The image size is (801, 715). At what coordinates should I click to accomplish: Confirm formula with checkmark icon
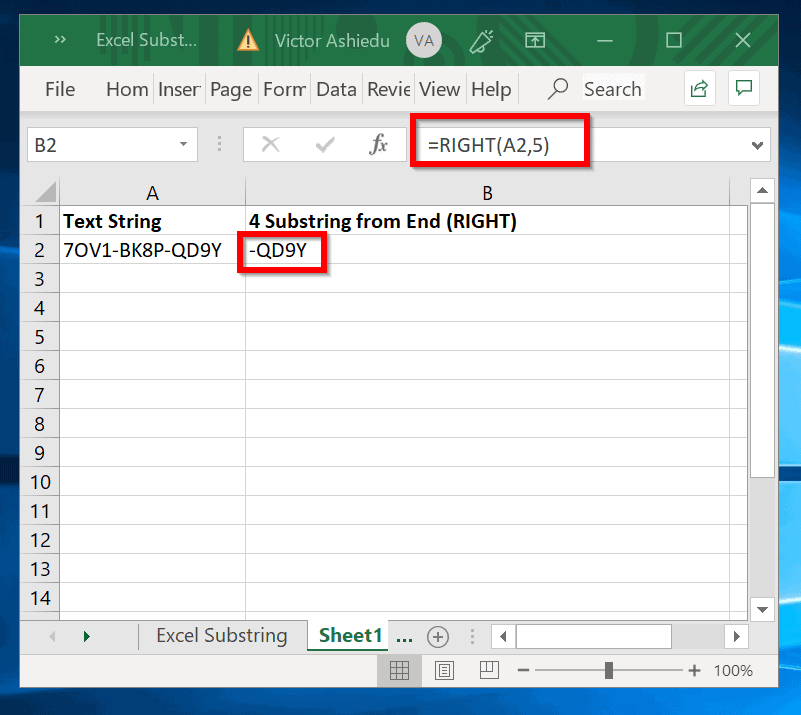click(324, 145)
